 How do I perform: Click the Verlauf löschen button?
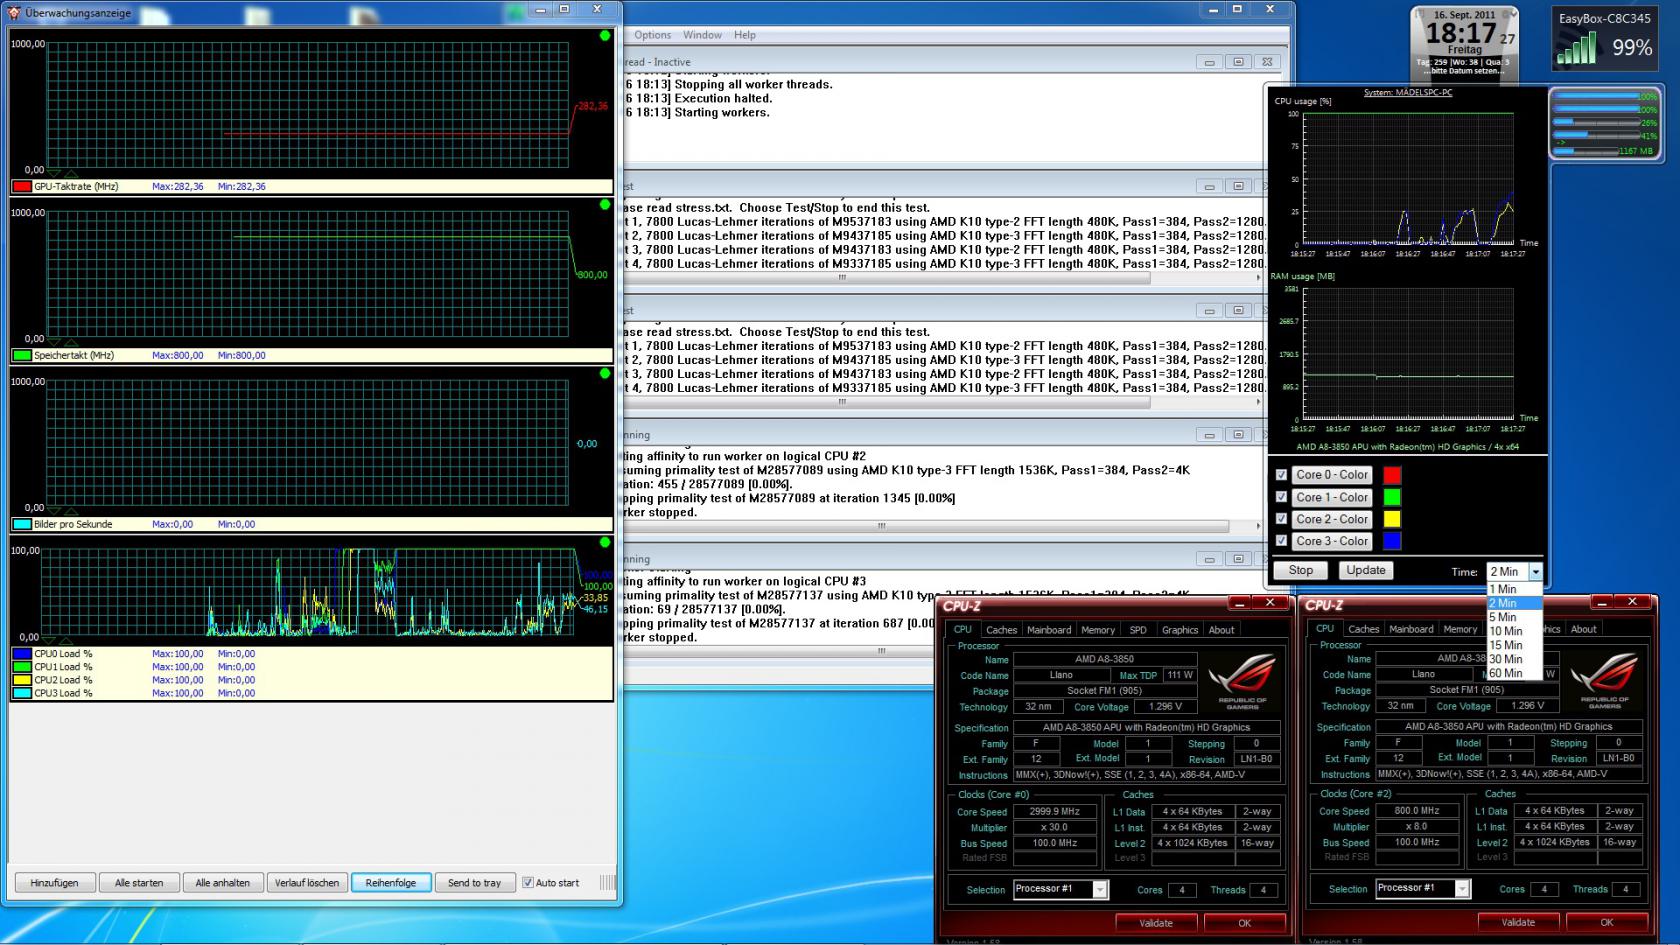click(x=308, y=883)
